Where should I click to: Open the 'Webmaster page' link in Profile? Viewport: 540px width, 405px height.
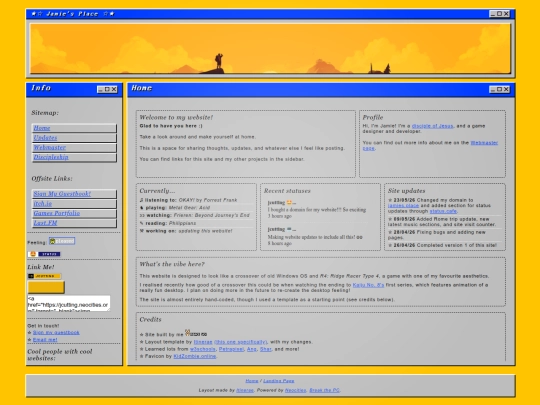pos(484,143)
